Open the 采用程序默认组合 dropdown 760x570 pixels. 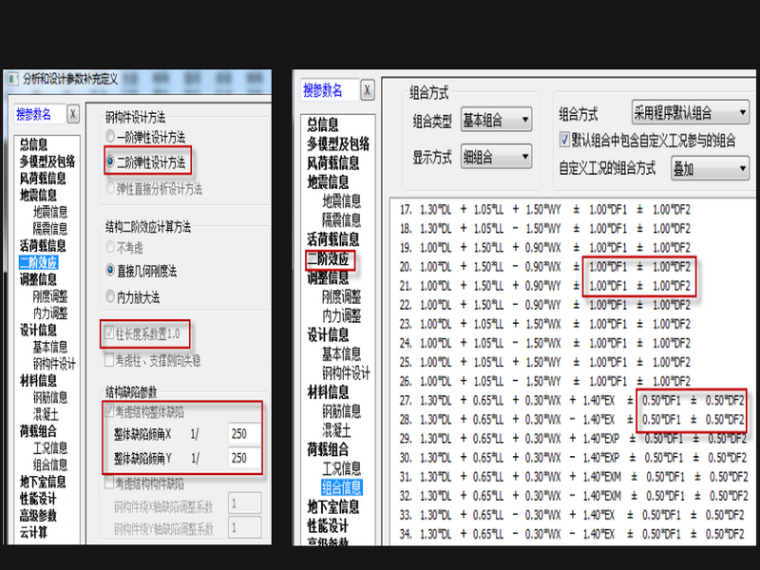tap(690, 113)
